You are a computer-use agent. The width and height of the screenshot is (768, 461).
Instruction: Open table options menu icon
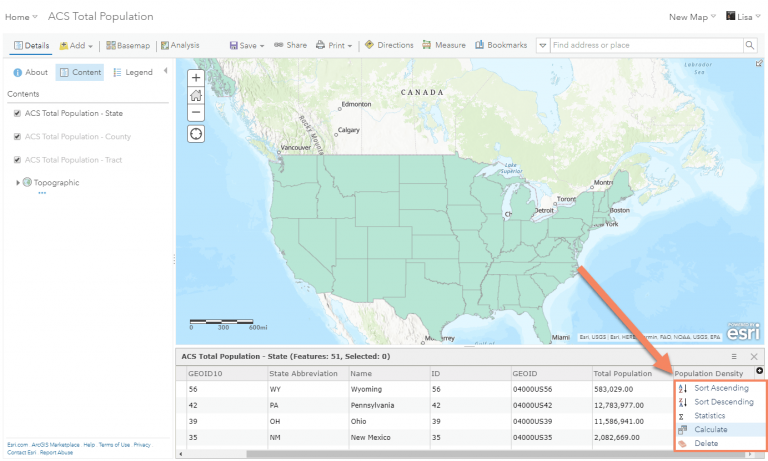pos(734,357)
